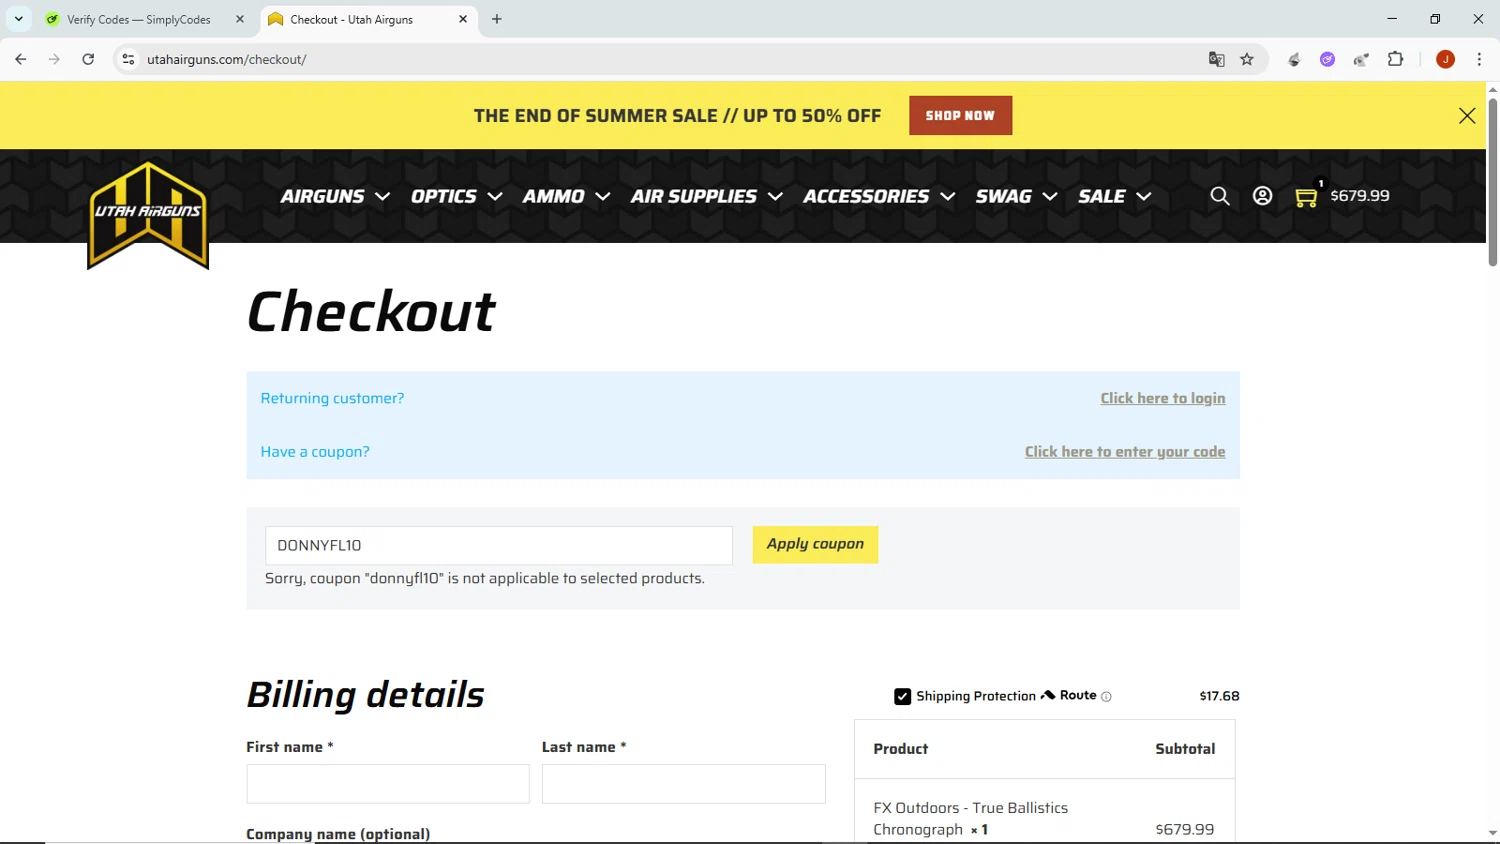Click the extension icon left of the puzzle icon
1500x844 pixels.
pos(1361,59)
